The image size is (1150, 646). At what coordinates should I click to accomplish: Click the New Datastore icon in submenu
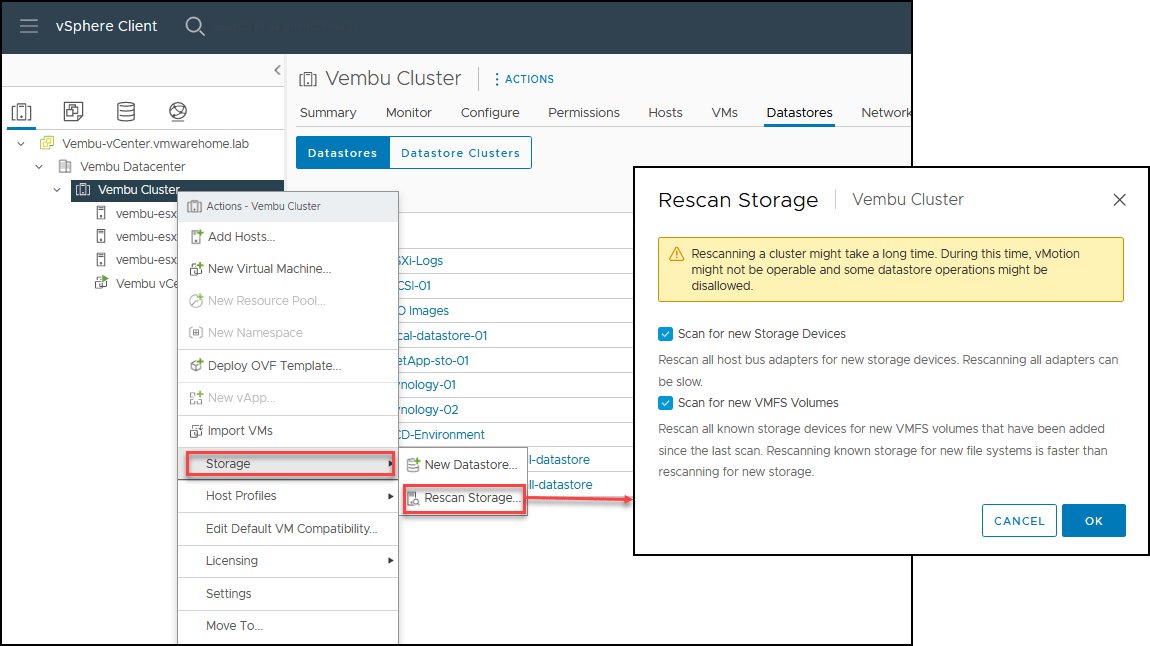tap(414, 465)
